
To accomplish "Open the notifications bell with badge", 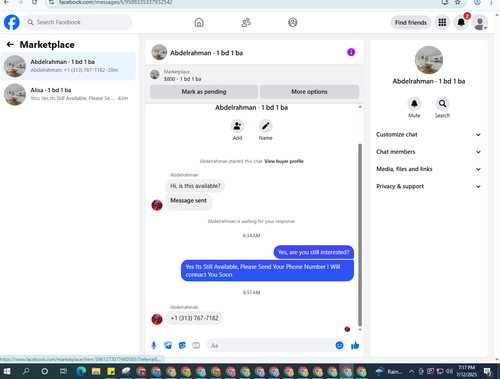I will (x=461, y=22).
